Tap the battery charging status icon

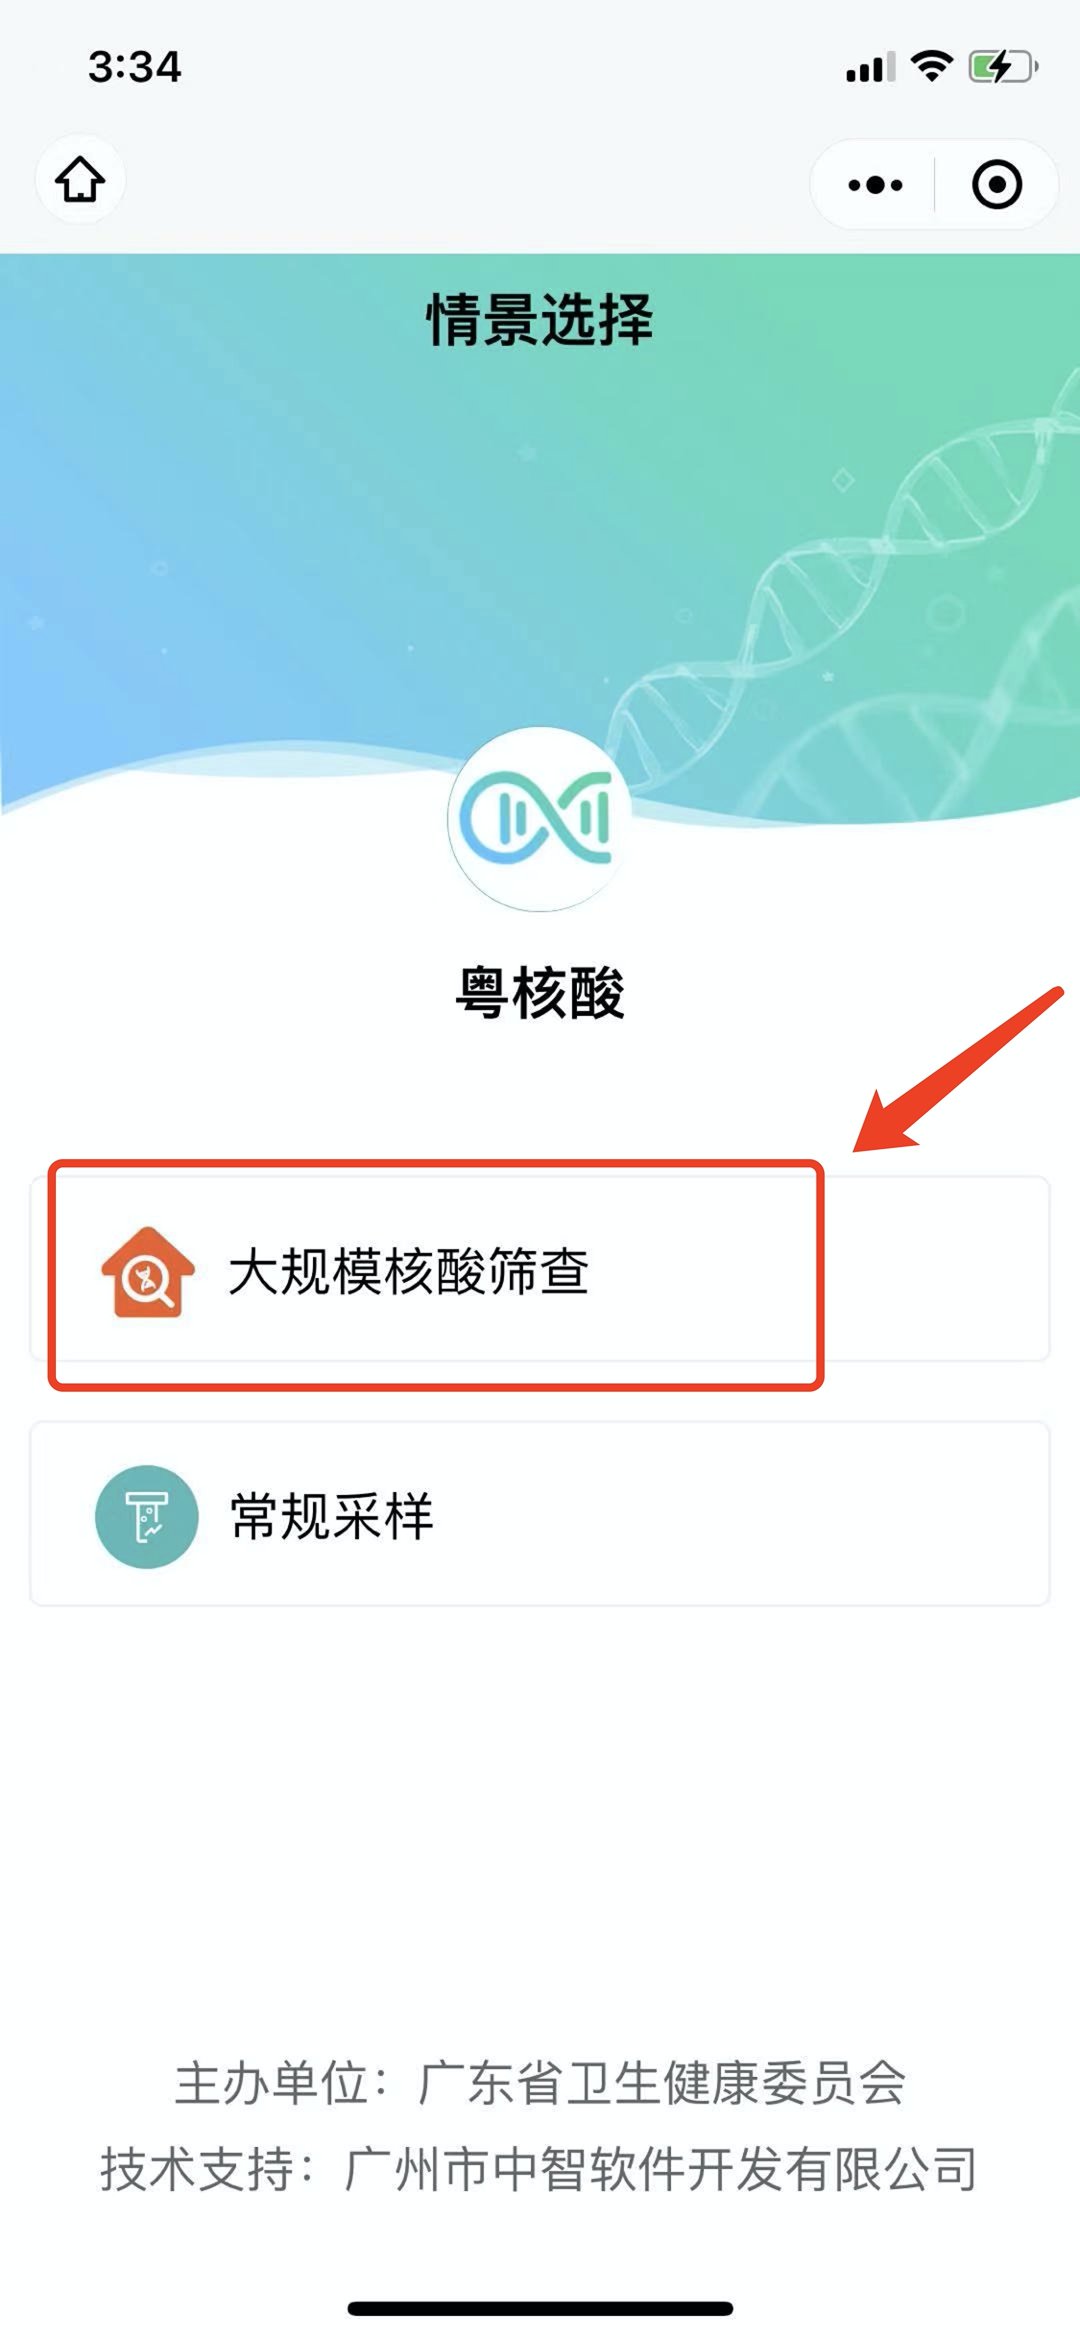[1003, 67]
